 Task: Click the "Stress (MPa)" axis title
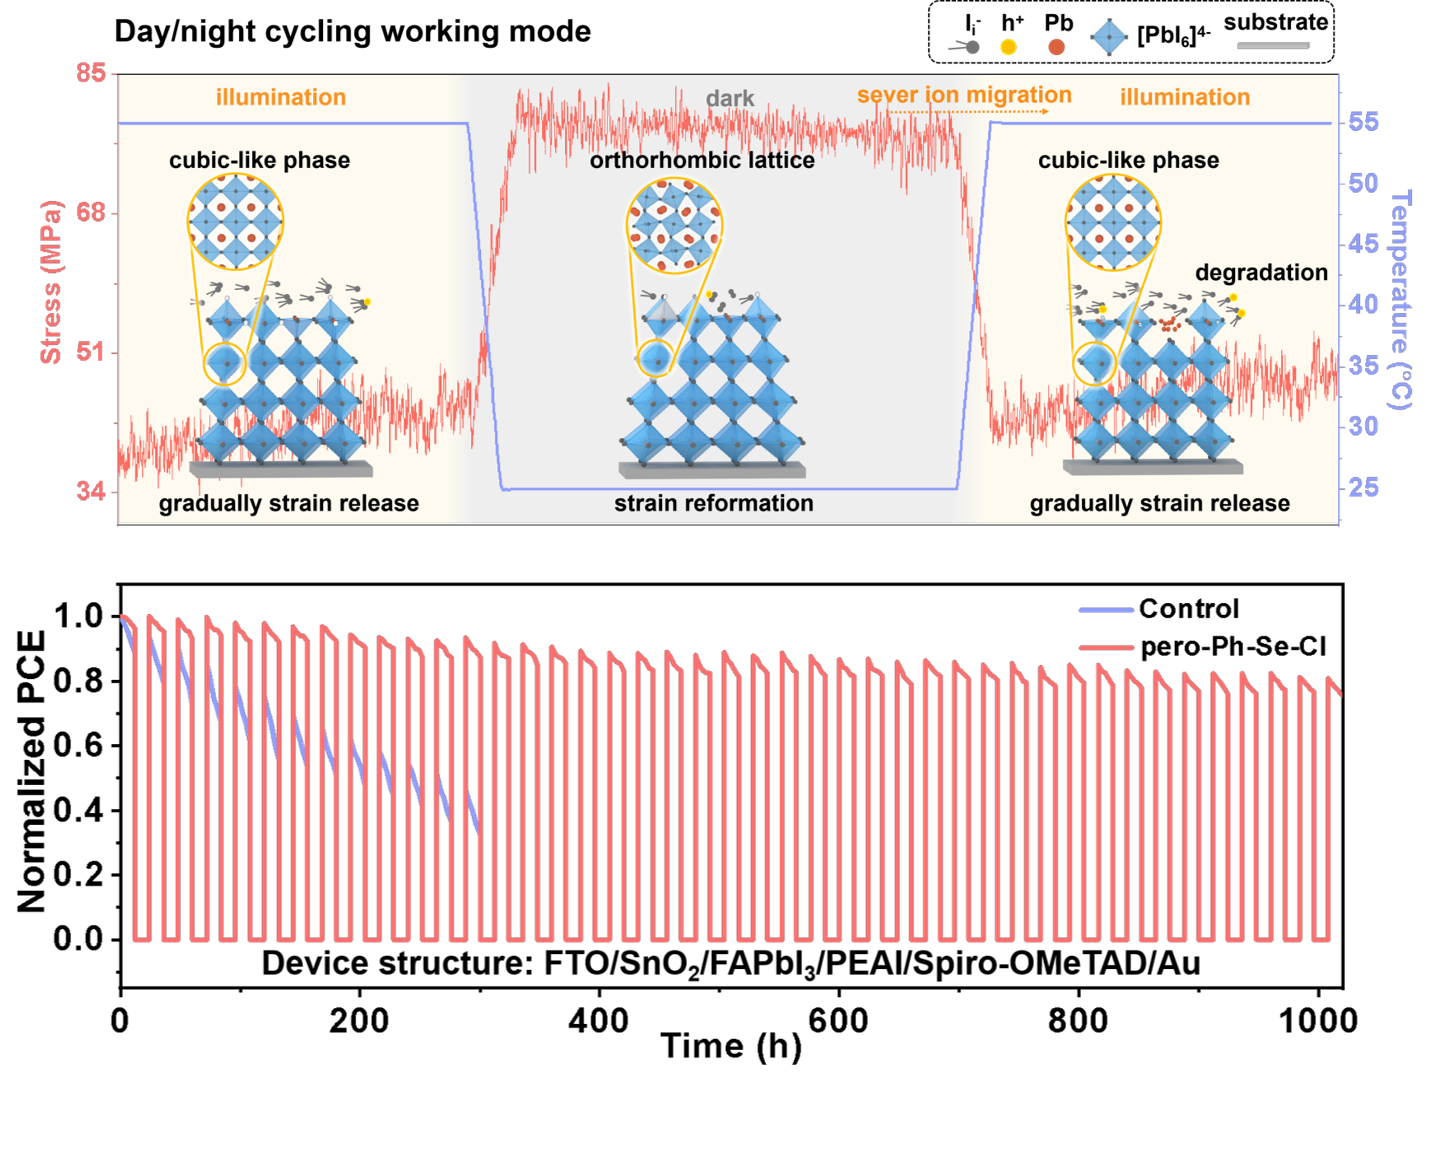(x=51, y=282)
